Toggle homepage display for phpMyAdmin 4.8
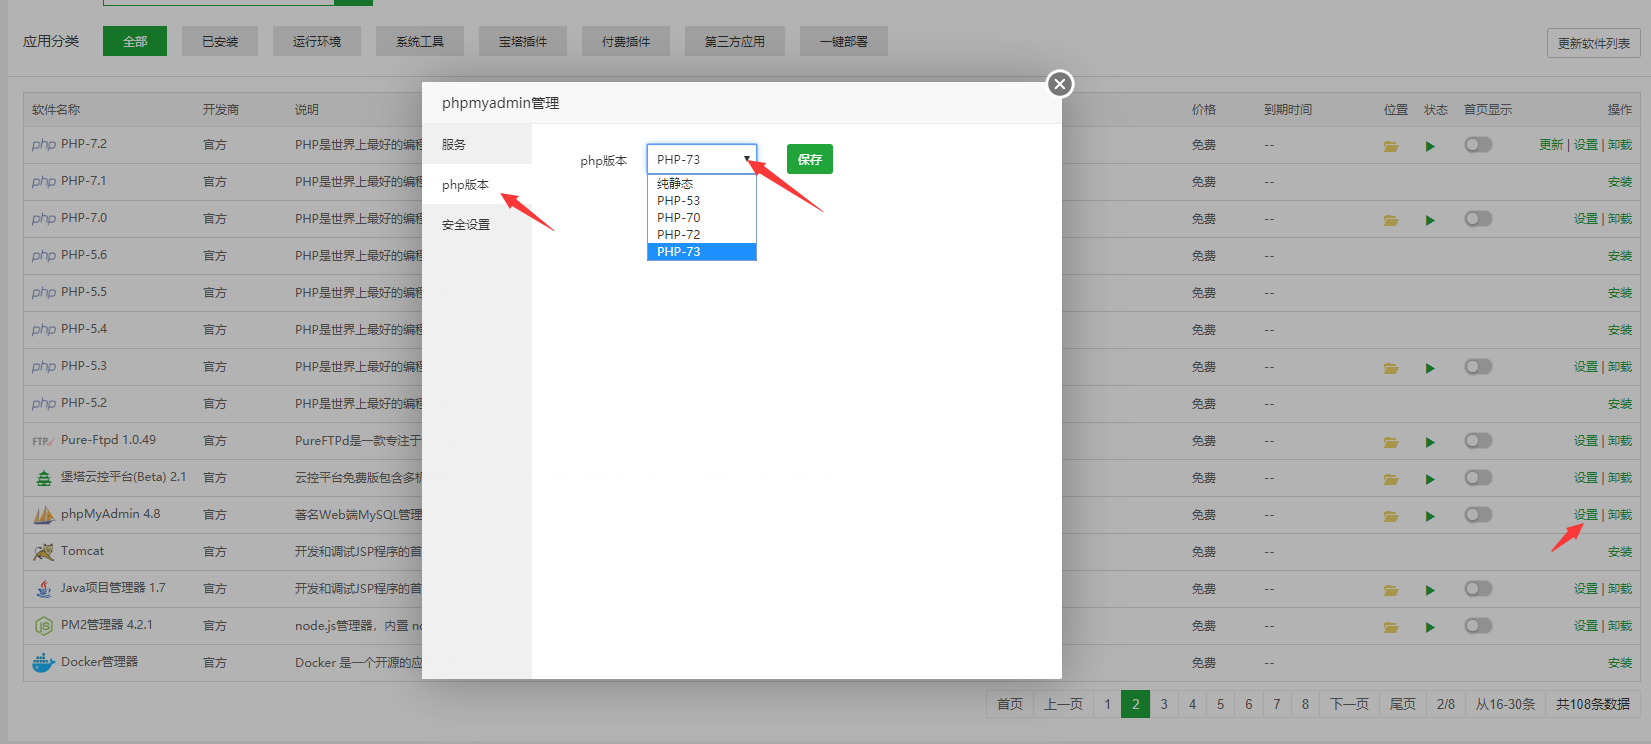The image size is (1651, 744). point(1478,515)
